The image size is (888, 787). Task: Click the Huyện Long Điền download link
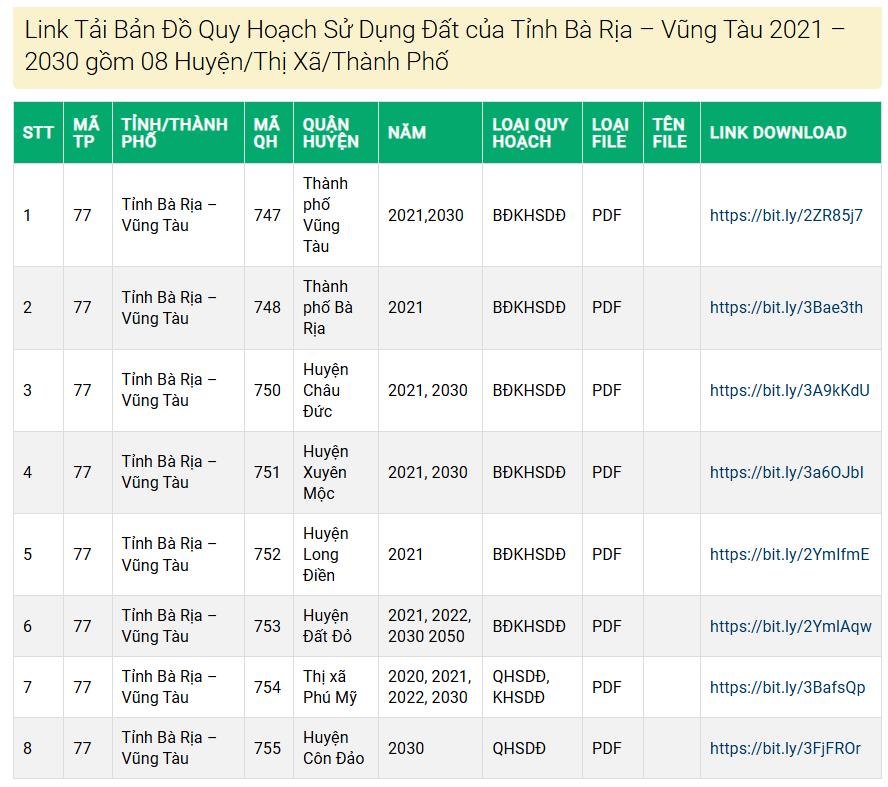coord(789,554)
